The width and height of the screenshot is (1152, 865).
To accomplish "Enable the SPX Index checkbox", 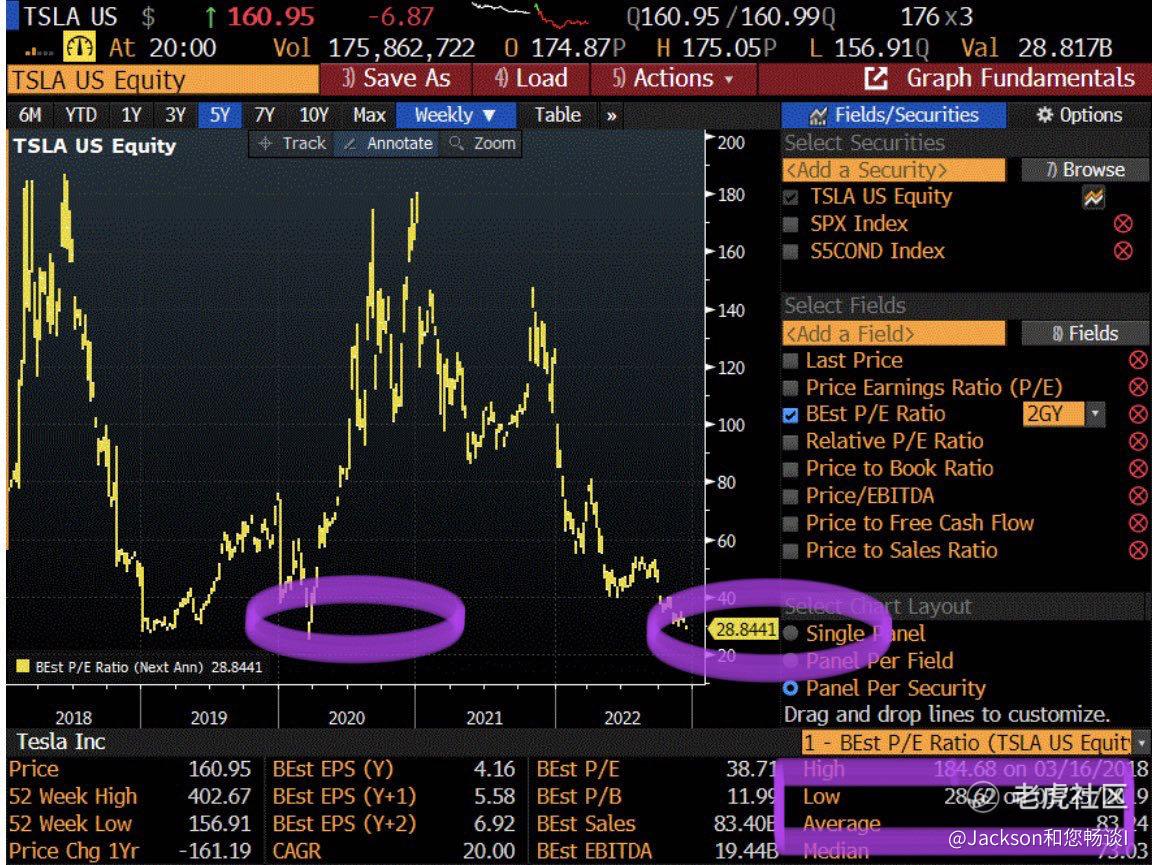I will 791,224.
